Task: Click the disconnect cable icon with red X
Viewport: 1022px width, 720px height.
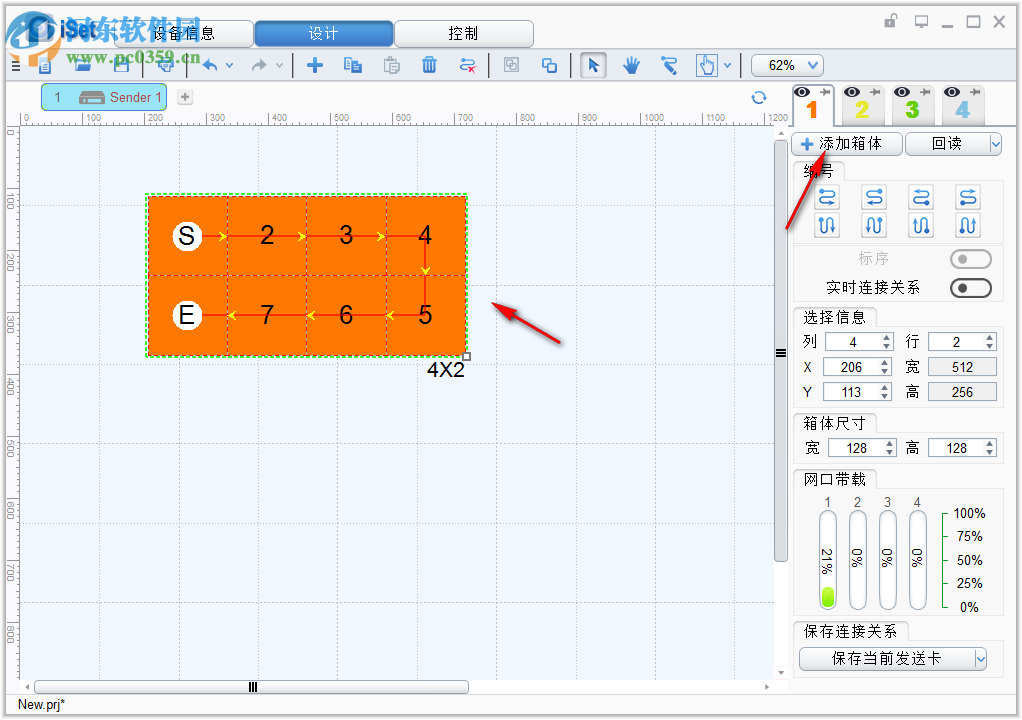Action: pos(468,65)
